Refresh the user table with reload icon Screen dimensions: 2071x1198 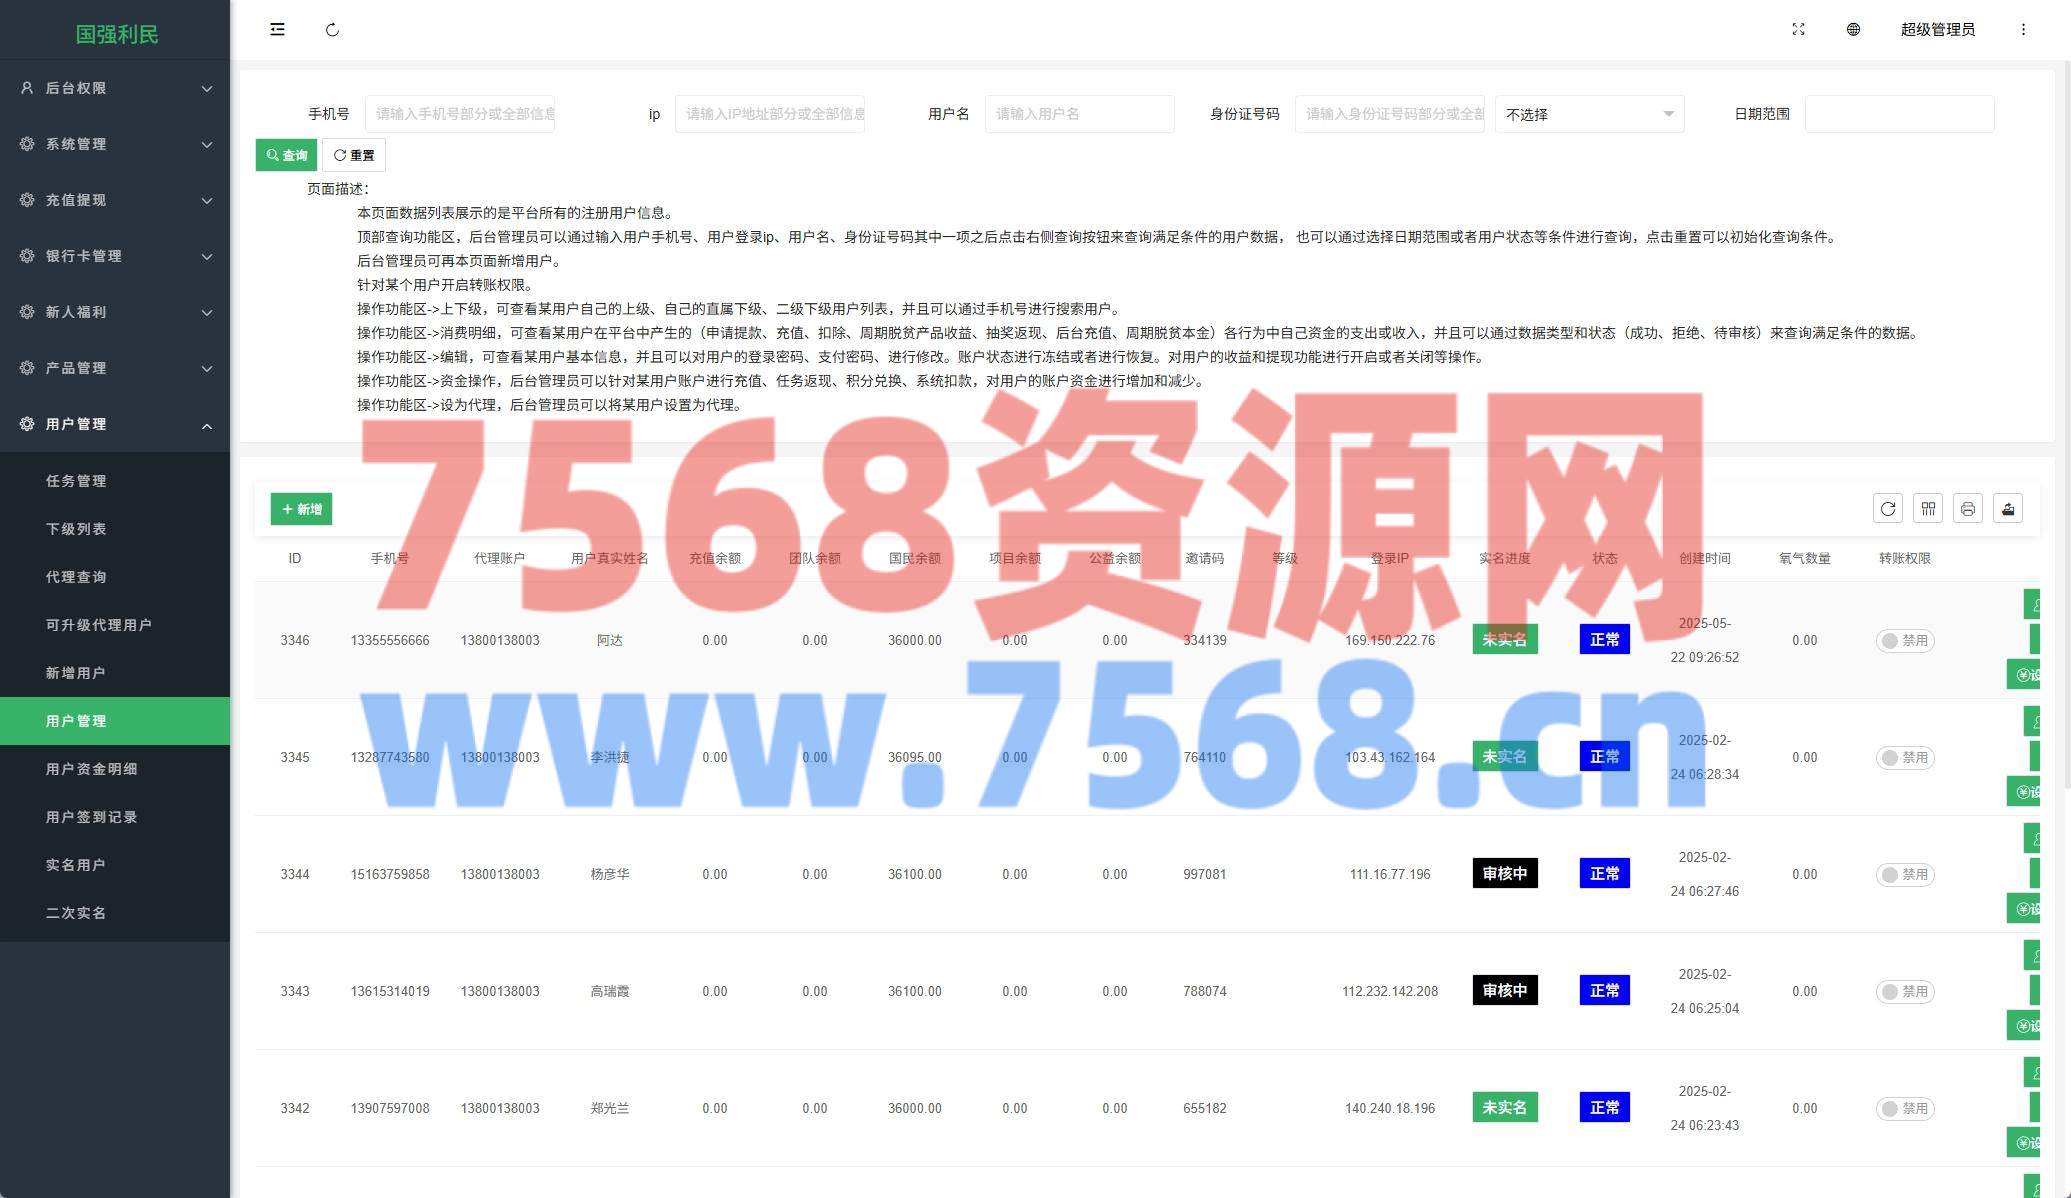[1887, 509]
